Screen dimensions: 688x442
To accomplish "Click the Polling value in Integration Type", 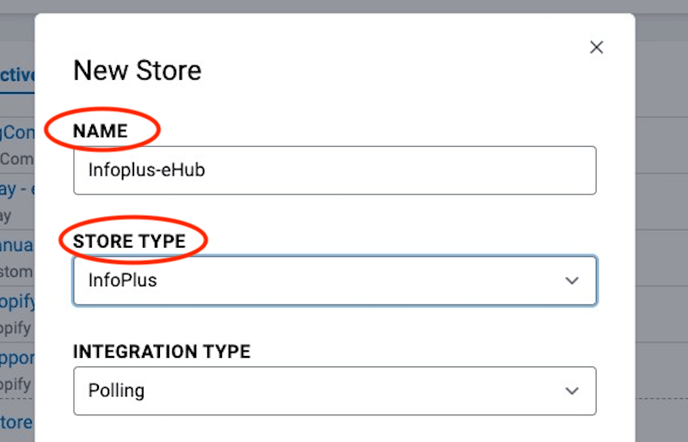I will tap(116, 391).
